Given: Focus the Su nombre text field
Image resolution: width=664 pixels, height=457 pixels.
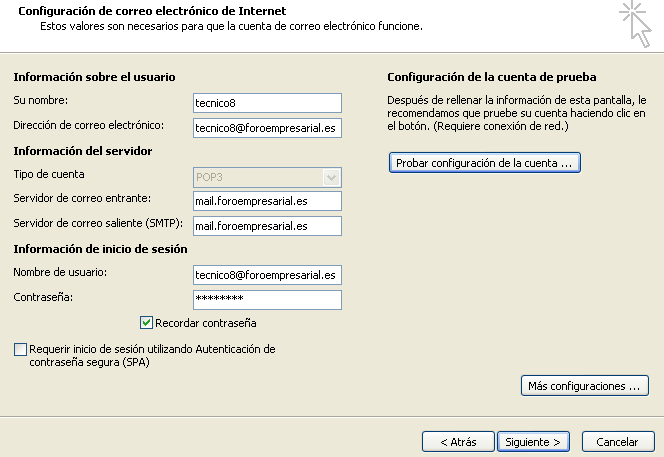Looking at the screenshot, I should (x=267, y=103).
